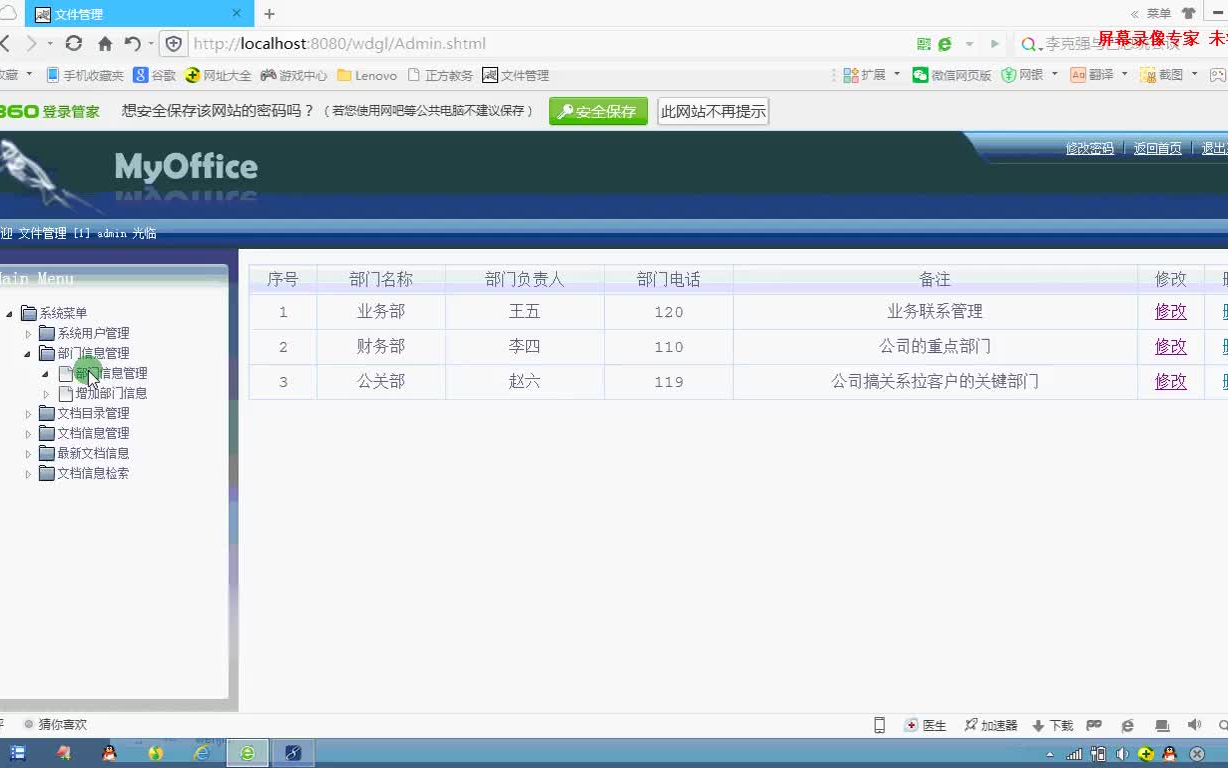1228x768 pixels.
Task: Click the browser home icon
Action: coord(103,44)
